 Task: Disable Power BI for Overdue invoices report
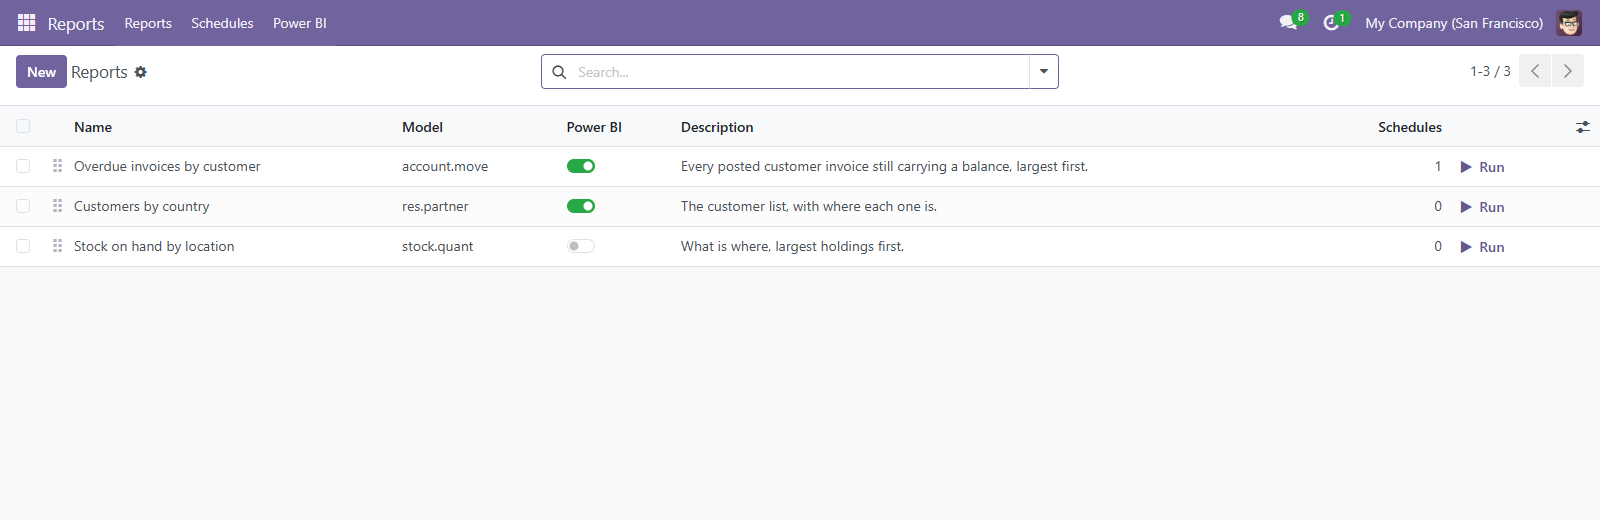pos(581,166)
